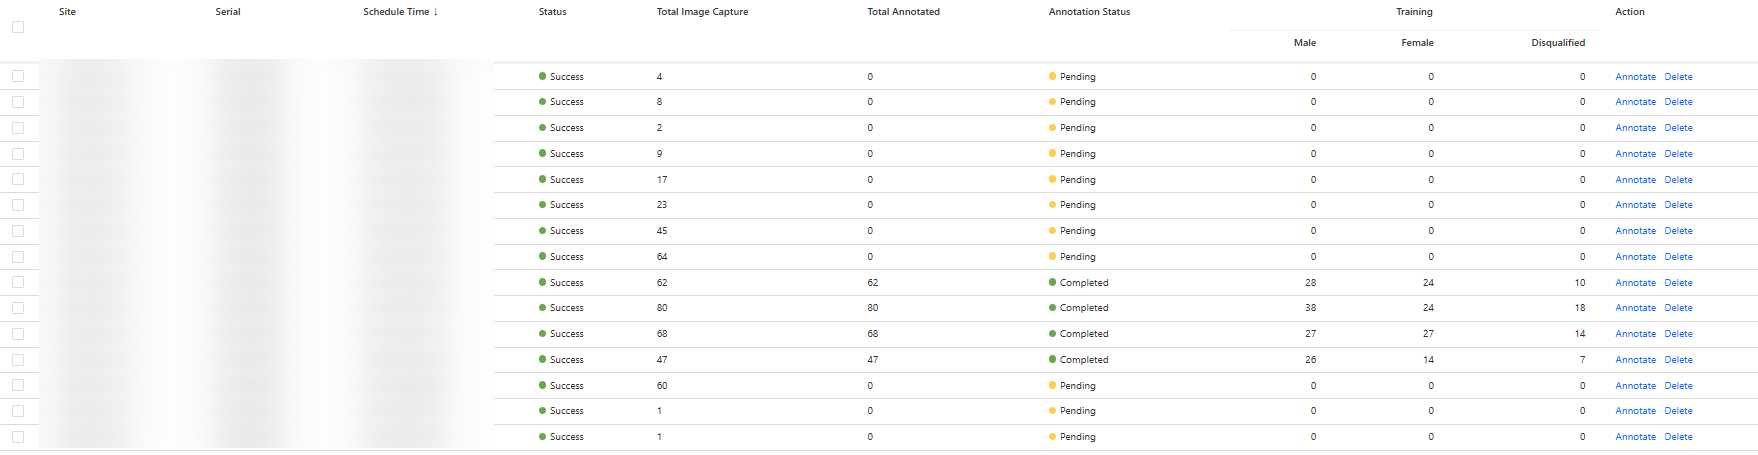Click the Total Image Capture column header

point(702,12)
